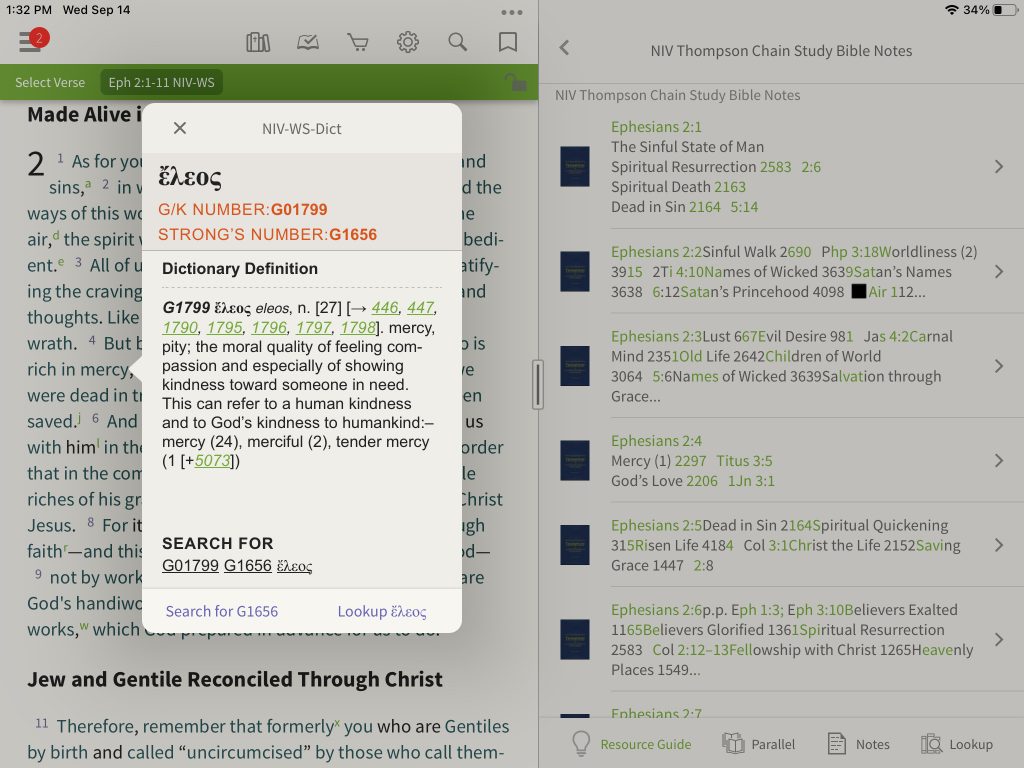The height and width of the screenshot is (768, 1024).
Task: Tap Wi-Fi icon in status bar
Action: 952,10
